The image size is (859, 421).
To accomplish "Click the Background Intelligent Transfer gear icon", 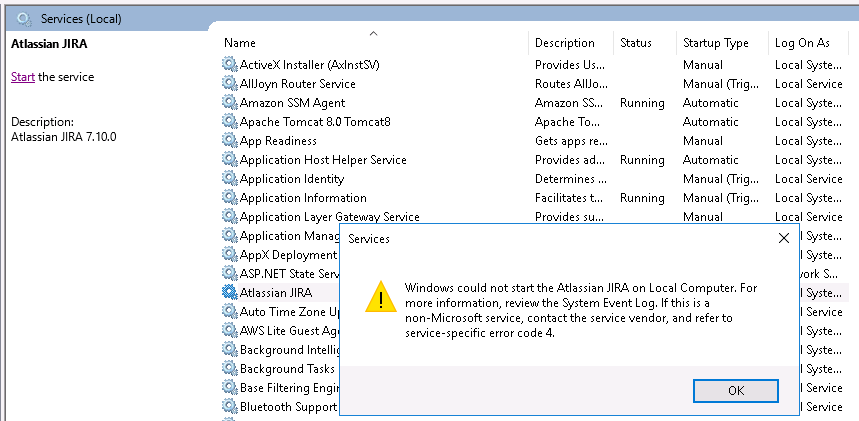I will 230,350.
